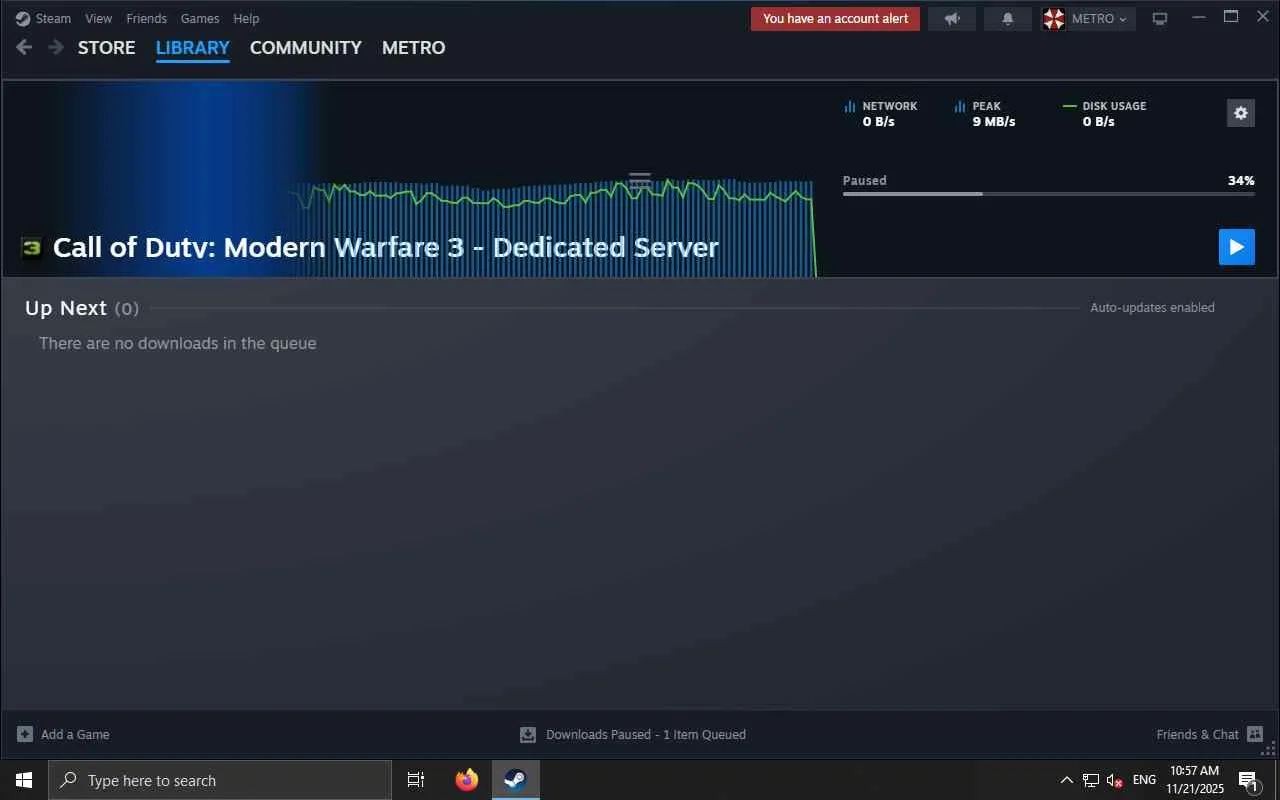1280x800 pixels.
Task: Click the METRO user avatar
Action: click(1054, 18)
